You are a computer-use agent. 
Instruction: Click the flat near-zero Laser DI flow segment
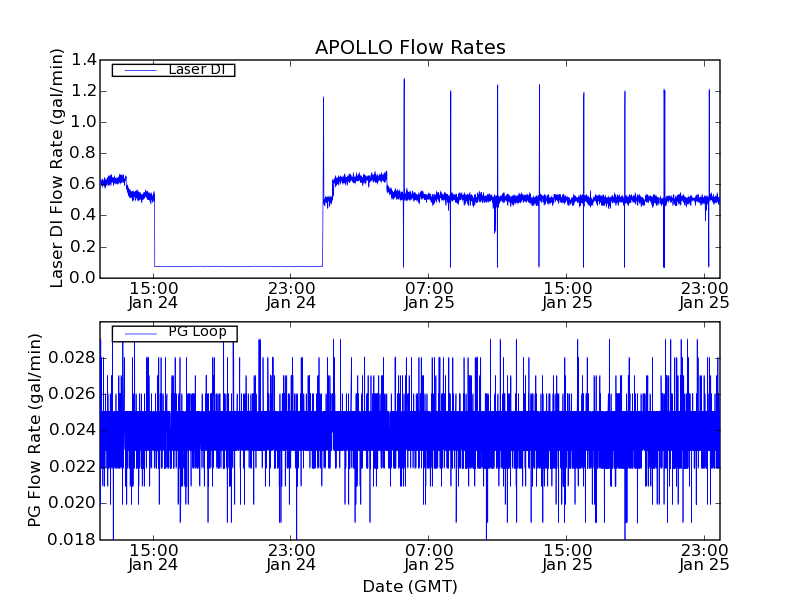click(x=238, y=266)
